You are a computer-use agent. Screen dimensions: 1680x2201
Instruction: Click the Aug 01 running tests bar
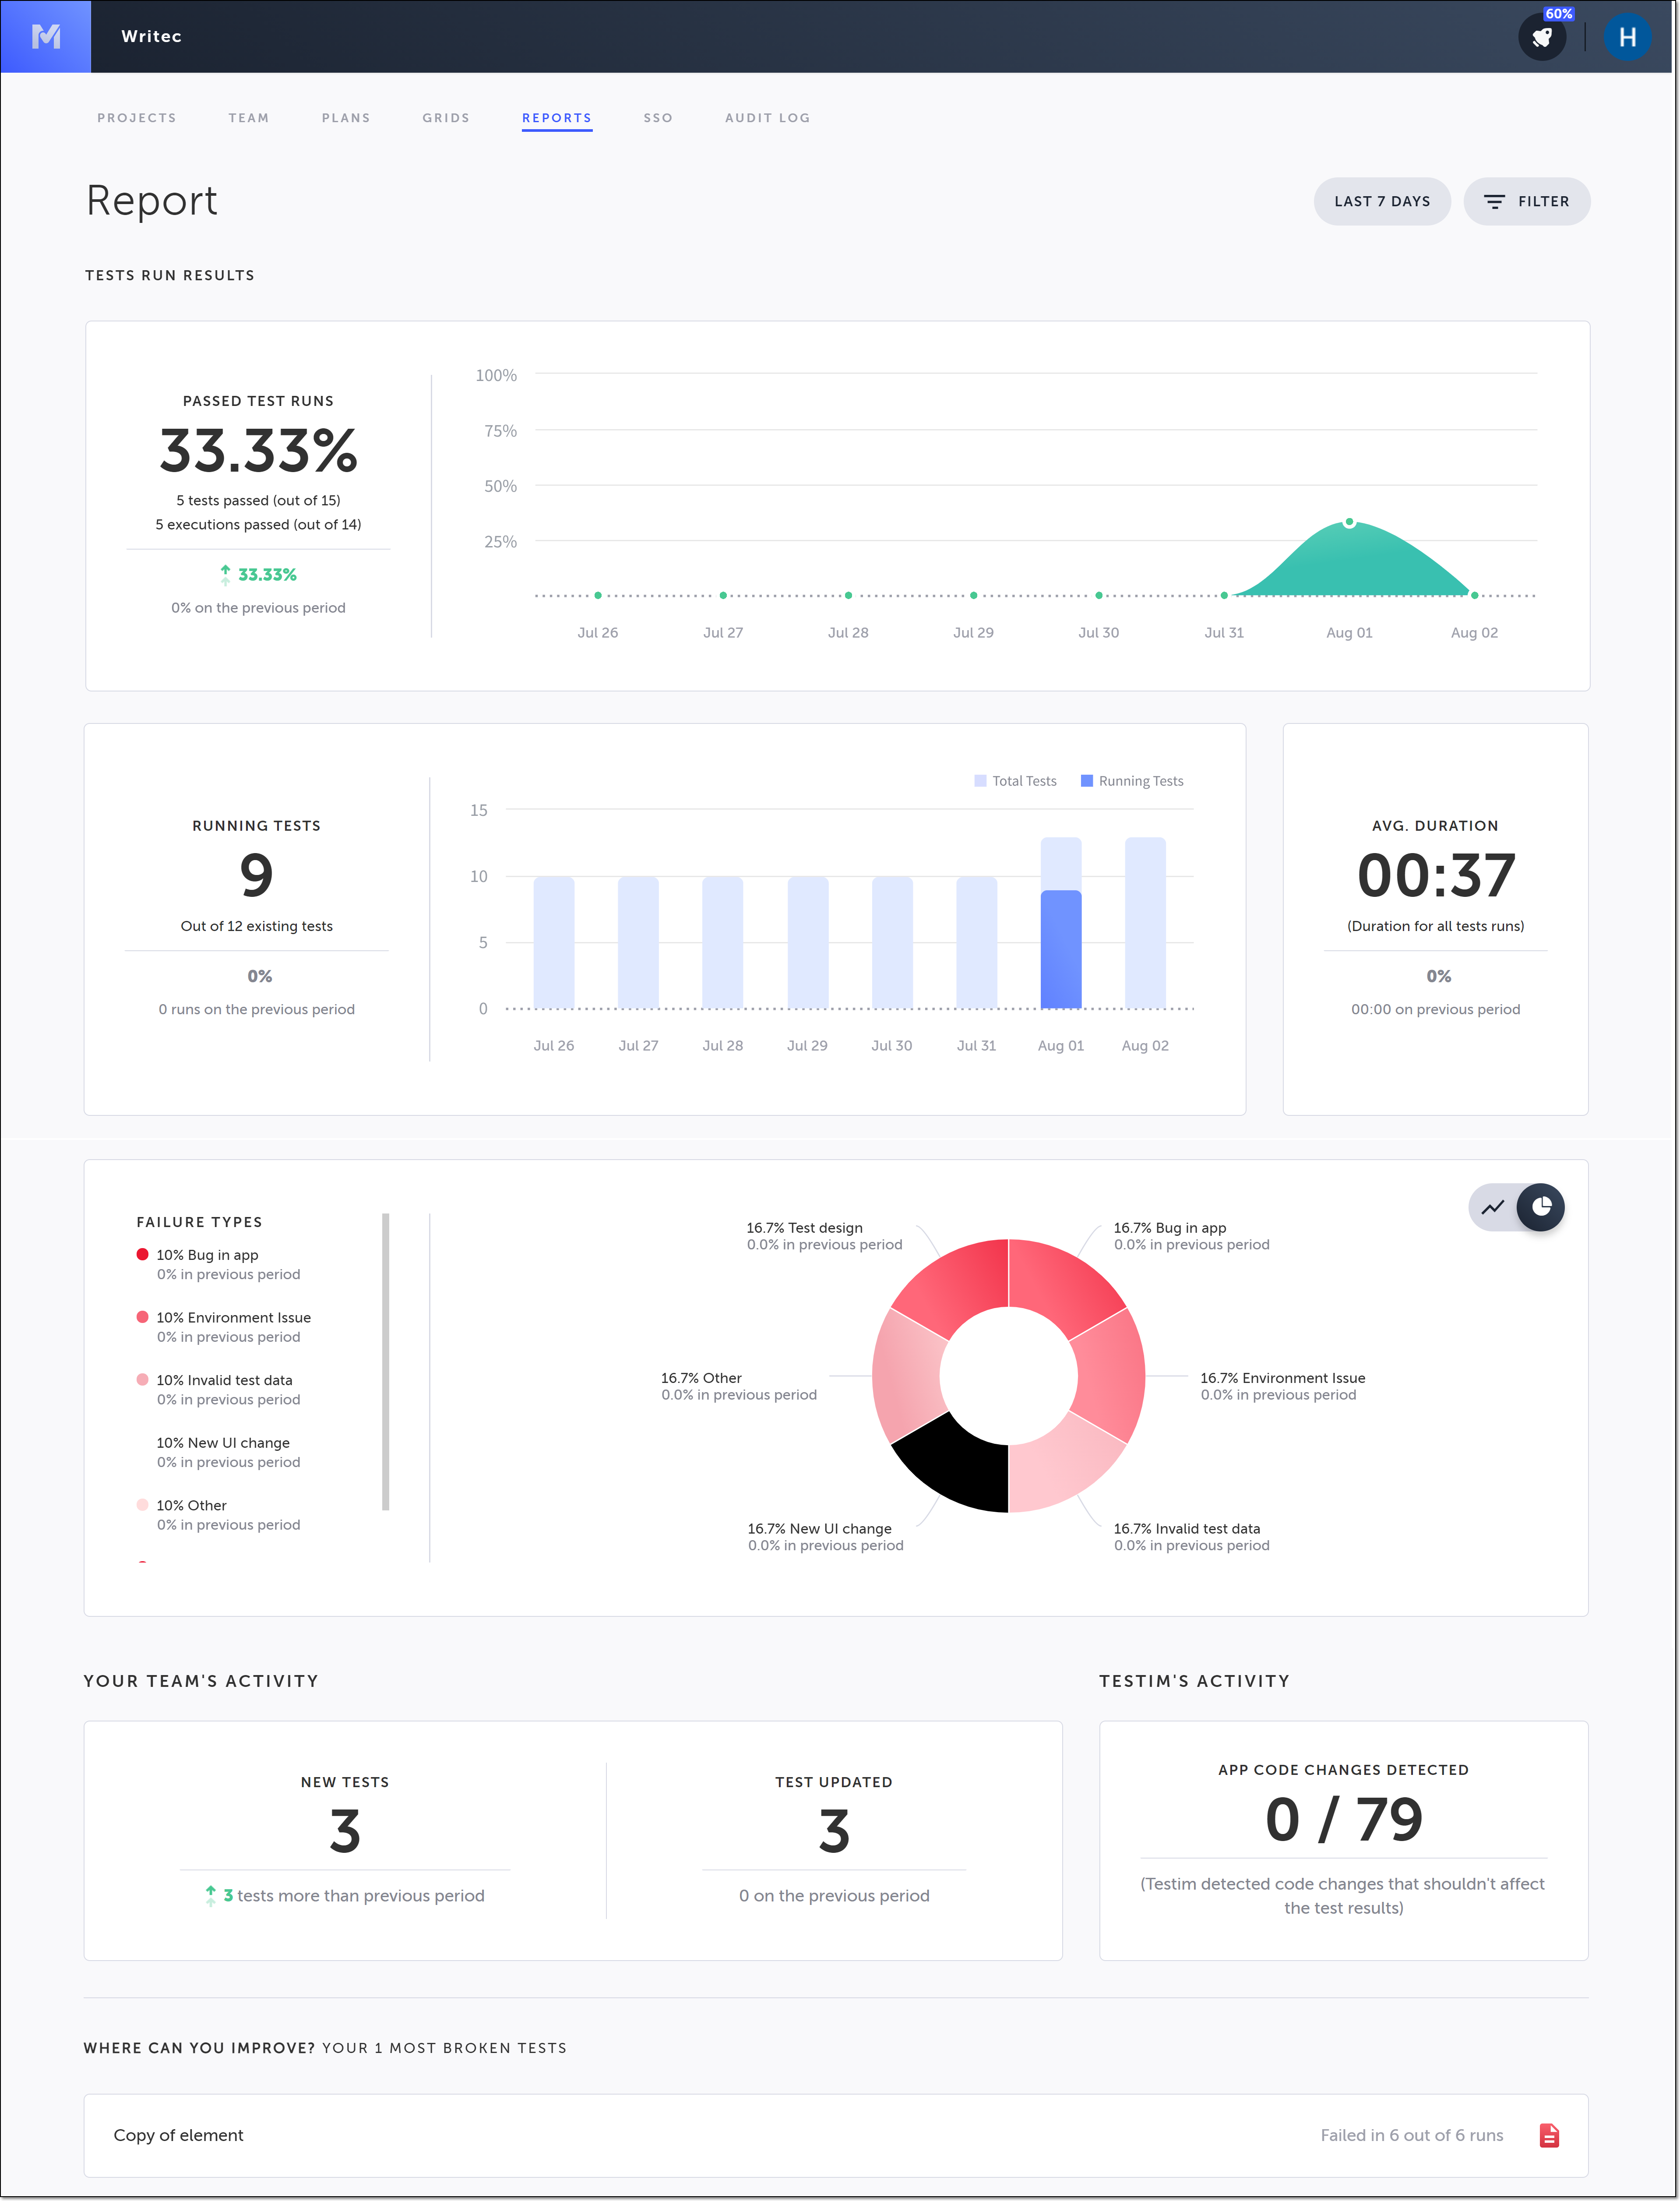1061,948
